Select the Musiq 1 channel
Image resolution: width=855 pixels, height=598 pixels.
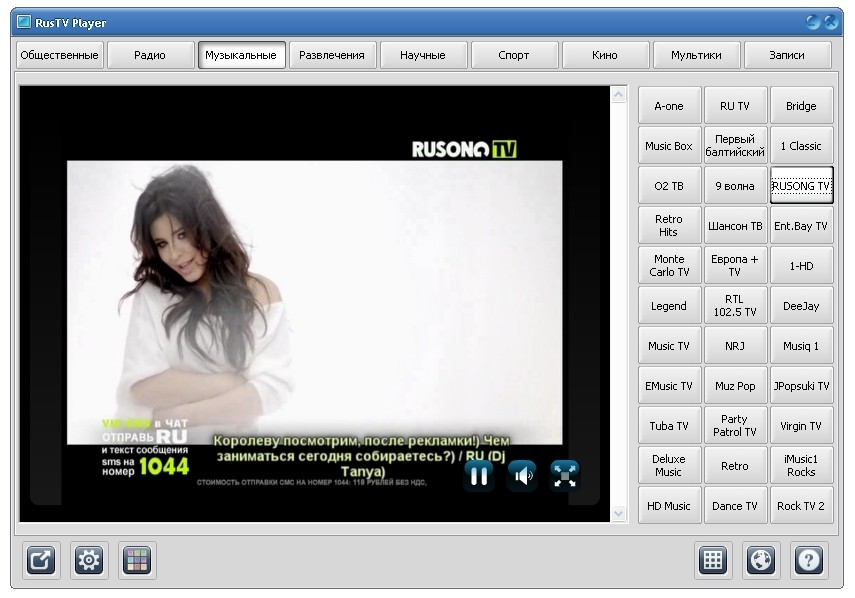pyautogui.click(x=801, y=346)
